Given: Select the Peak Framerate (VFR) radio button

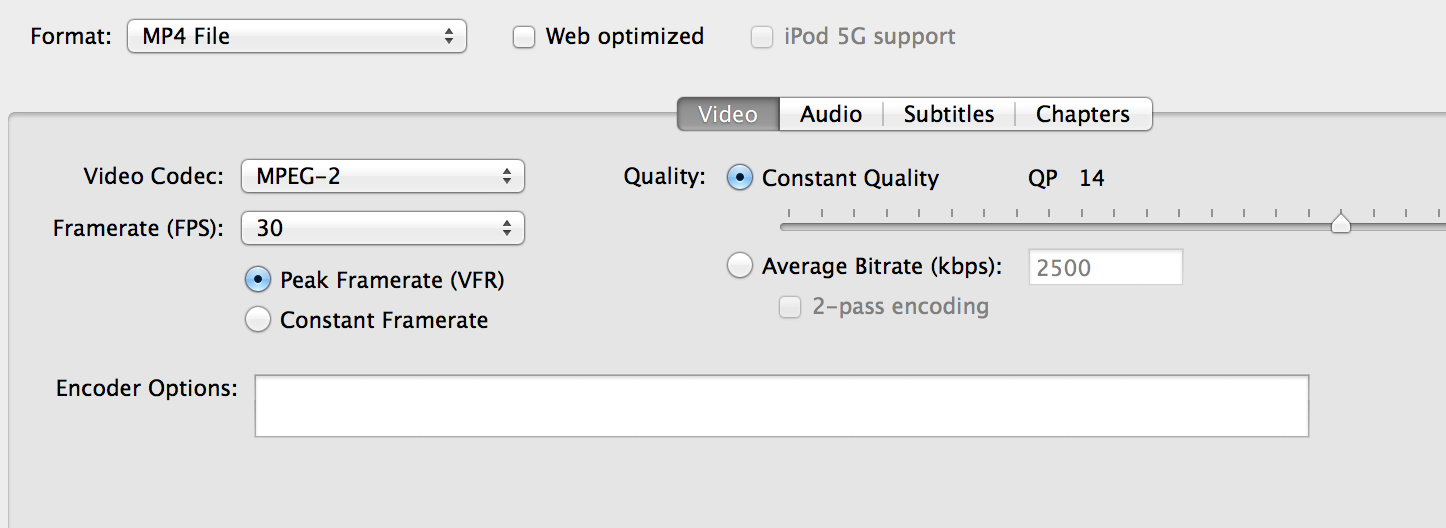Looking at the screenshot, I should [258, 280].
